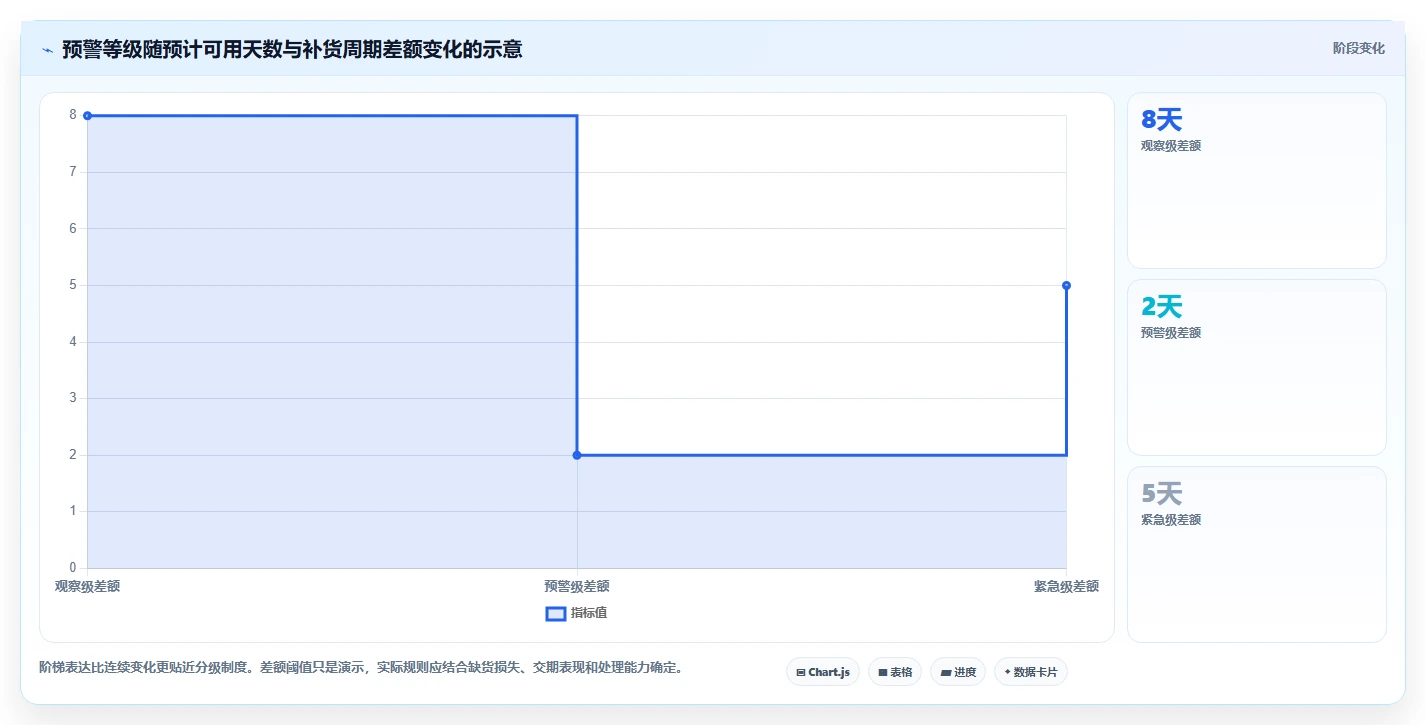This screenshot has height=725, width=1426.
Task: Toggle the 指标值 legend item
Action: point(576,613)
